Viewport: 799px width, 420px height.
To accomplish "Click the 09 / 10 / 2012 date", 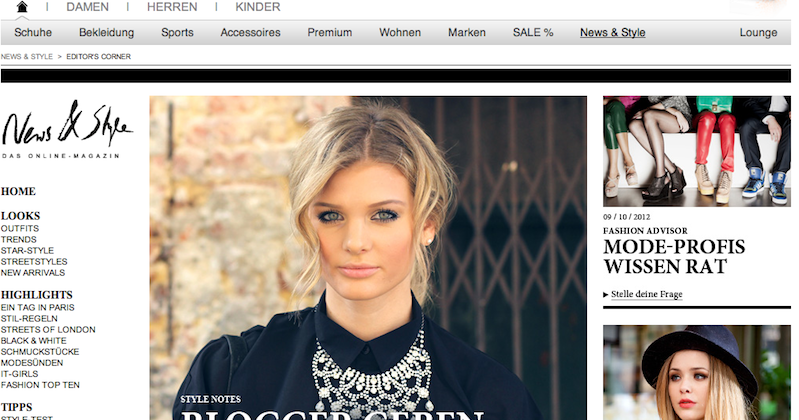I will 626,217.
